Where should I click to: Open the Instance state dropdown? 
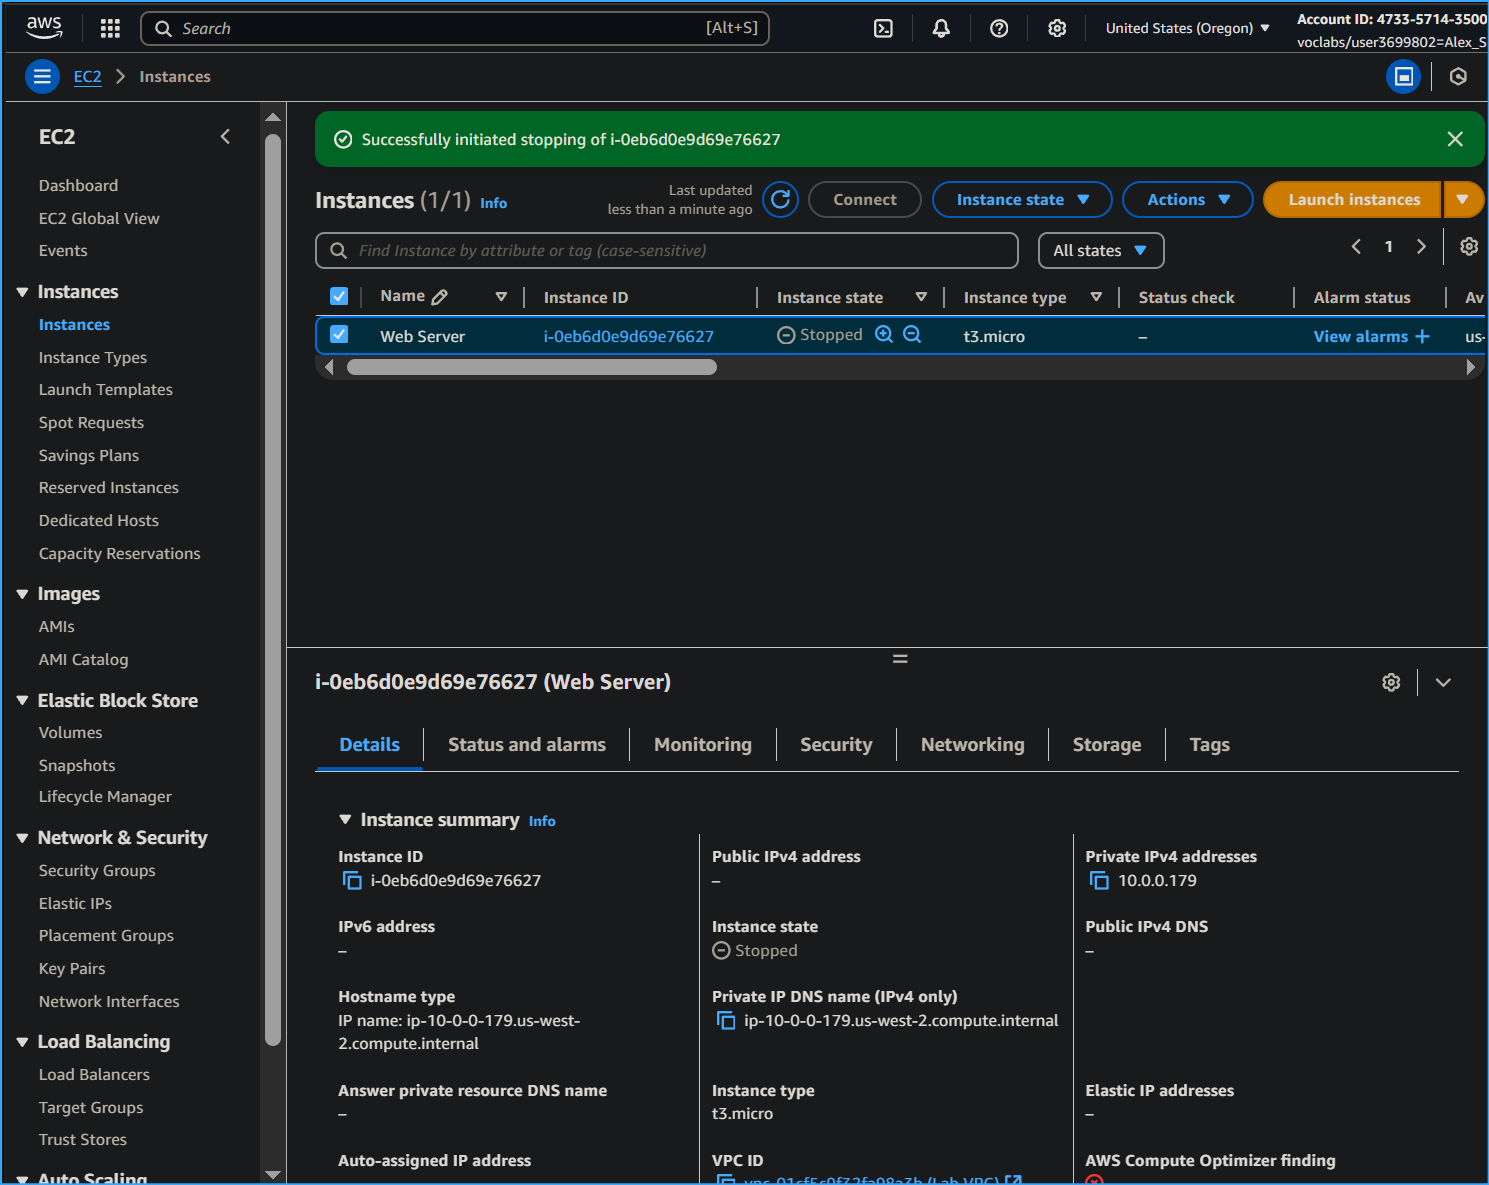click(x=1021, y=199)
